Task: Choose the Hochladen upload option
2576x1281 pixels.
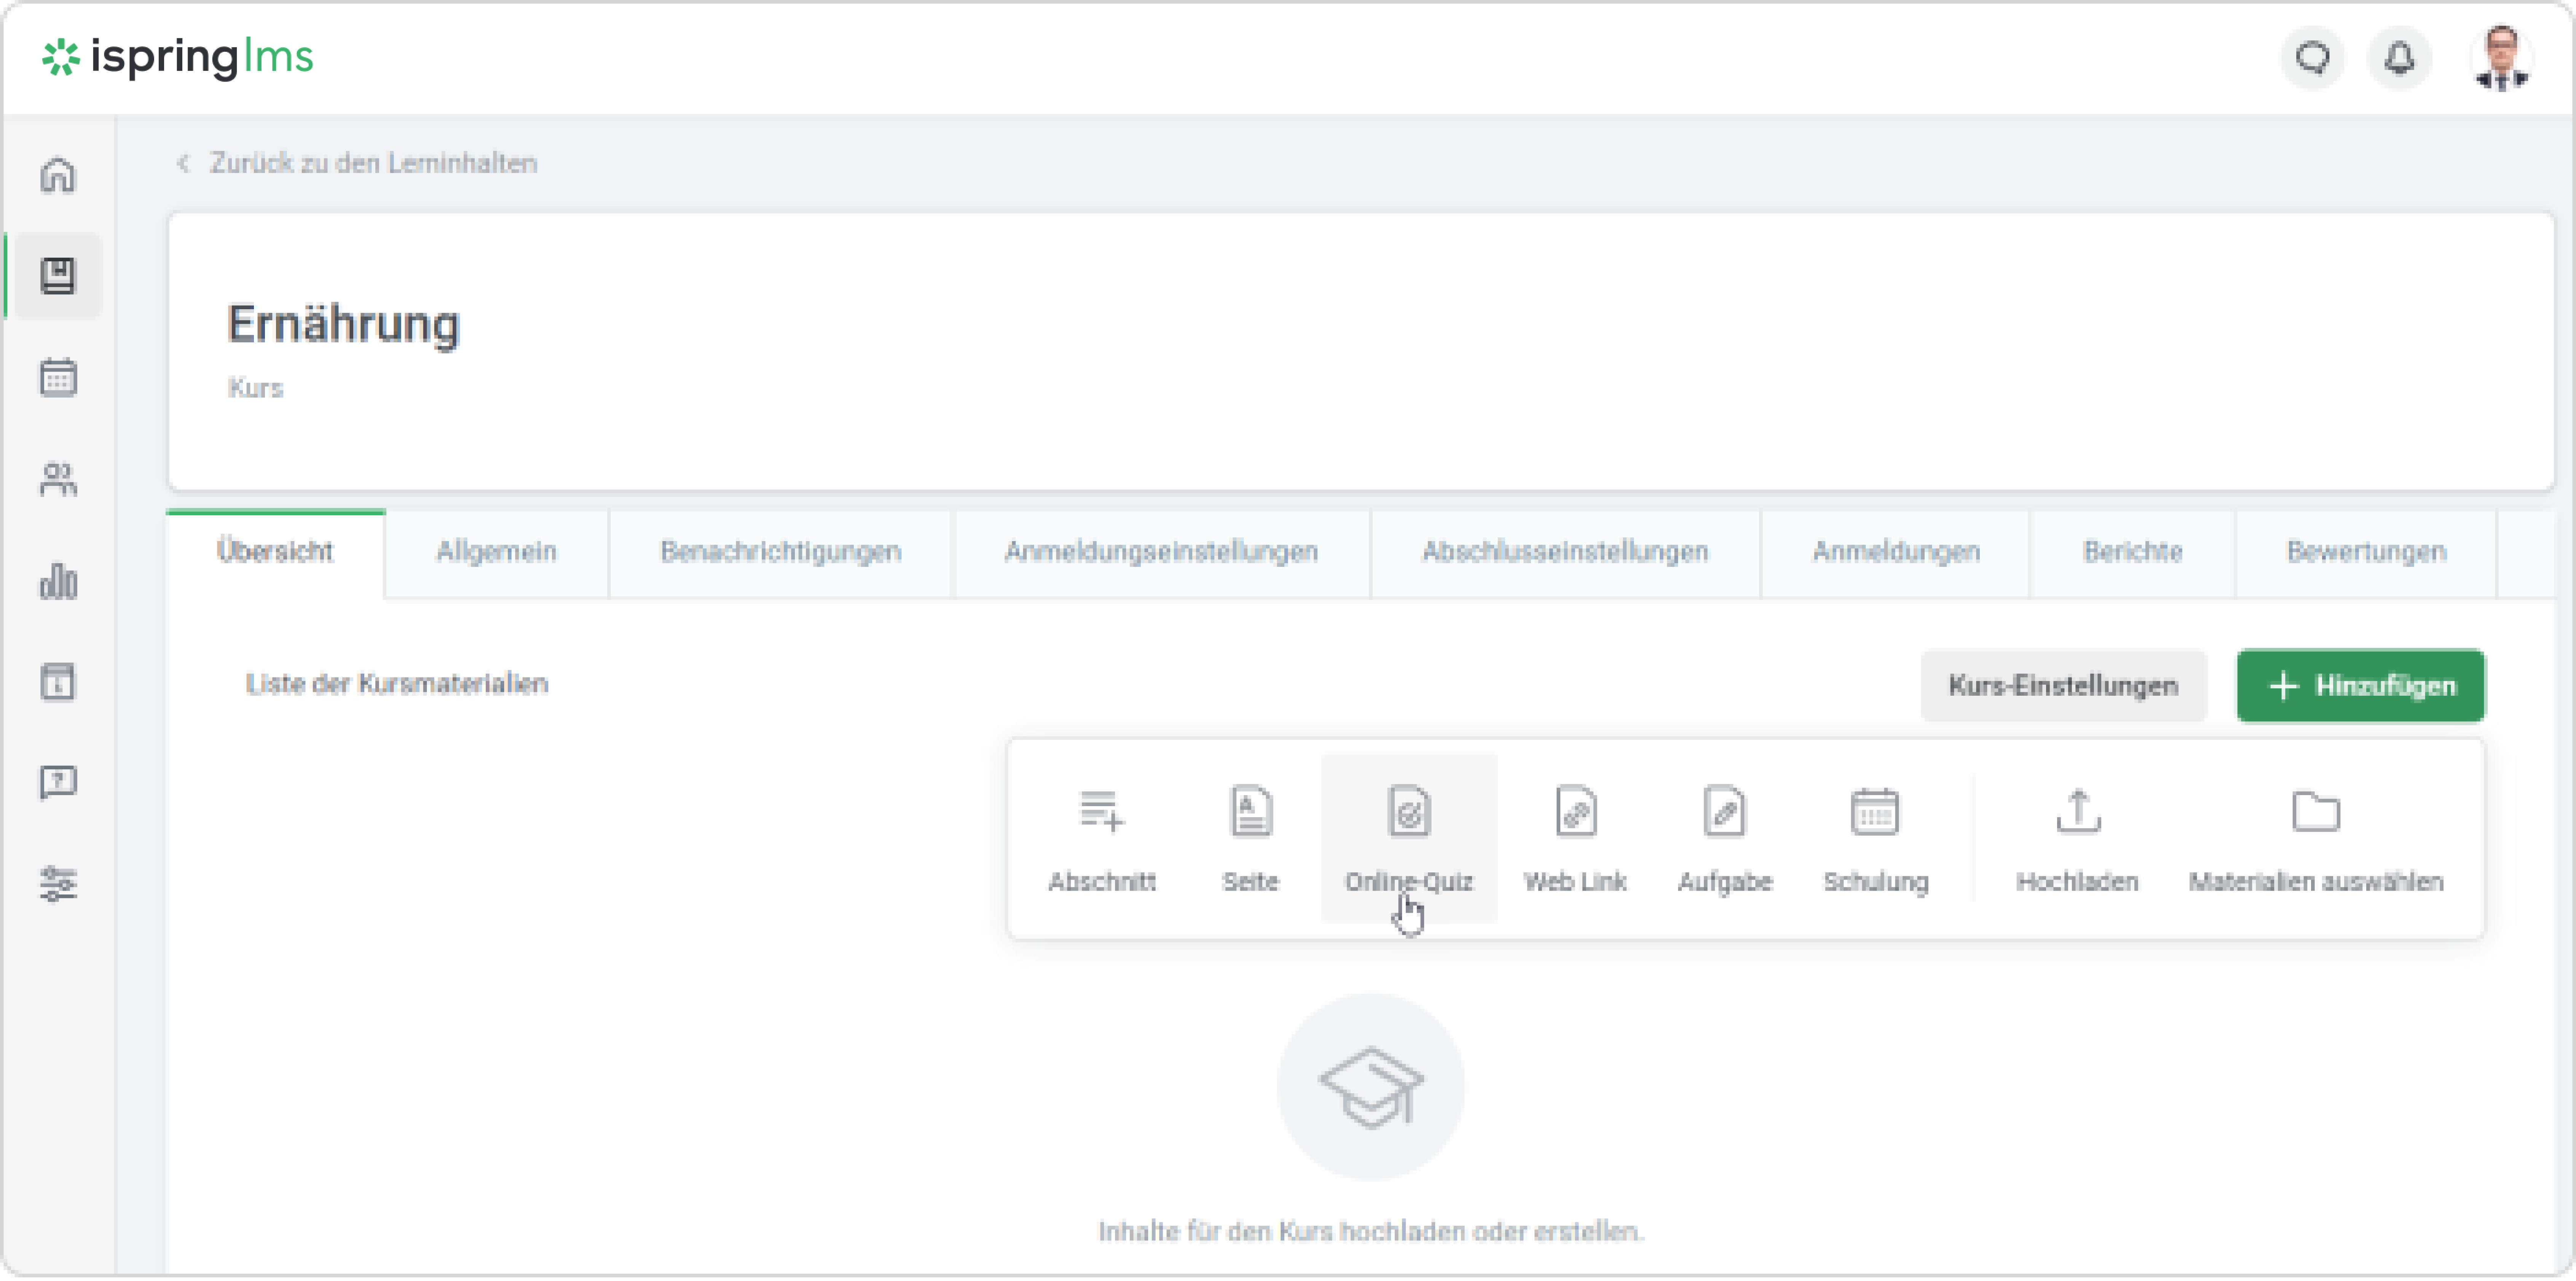Action: (x=2077, y=838)
